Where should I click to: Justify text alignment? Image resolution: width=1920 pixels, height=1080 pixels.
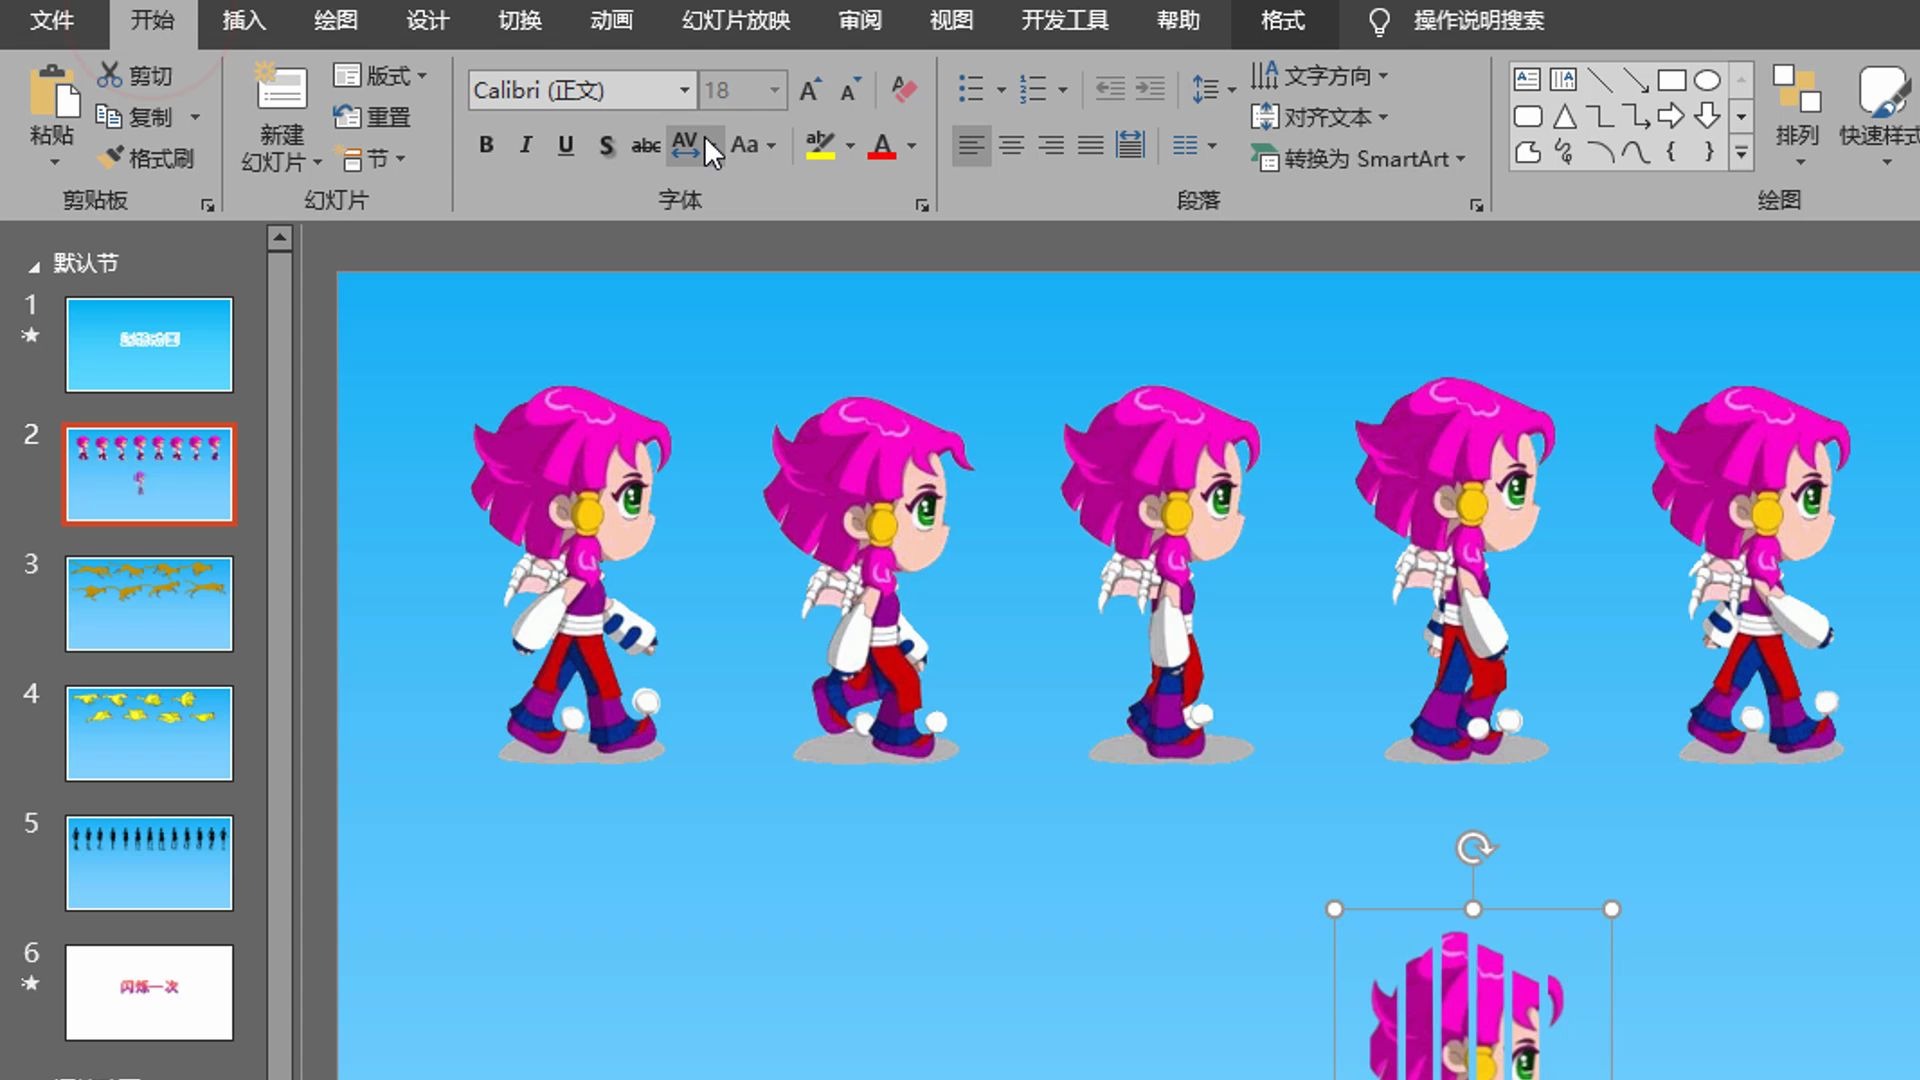(x=1090, y=146)
